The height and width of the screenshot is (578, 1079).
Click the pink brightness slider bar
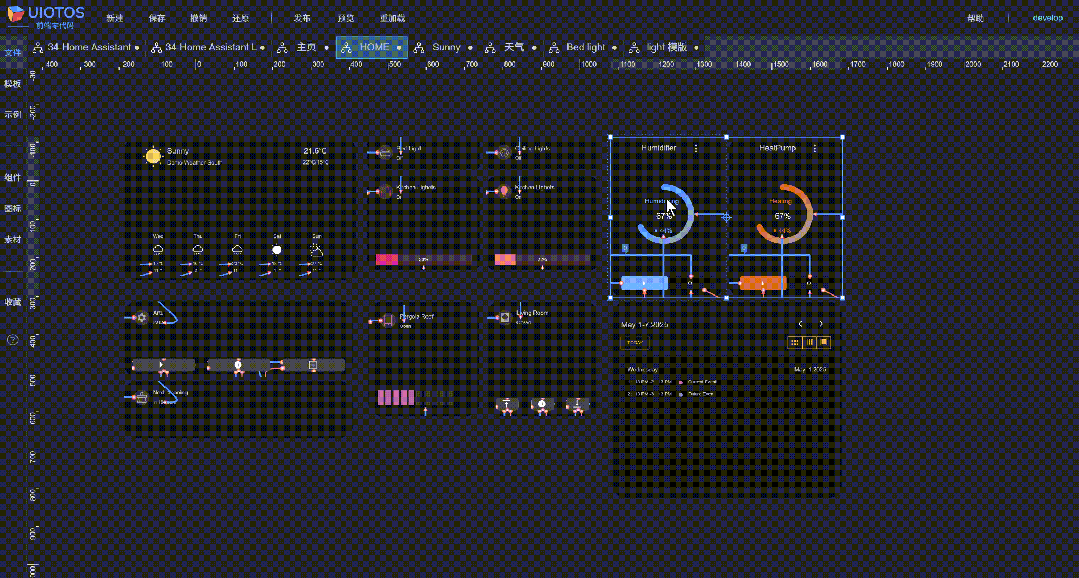423,259
